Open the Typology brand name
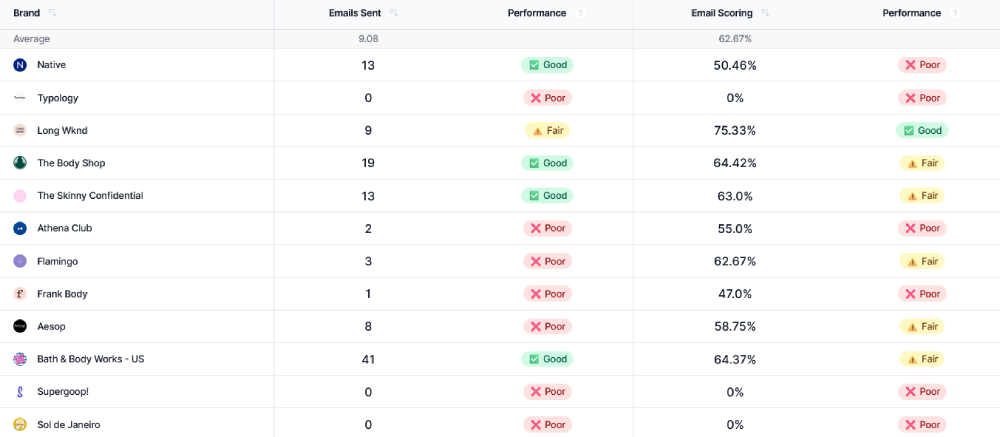This screenshot has width=1000, height=437. click(x=57, y=98)
